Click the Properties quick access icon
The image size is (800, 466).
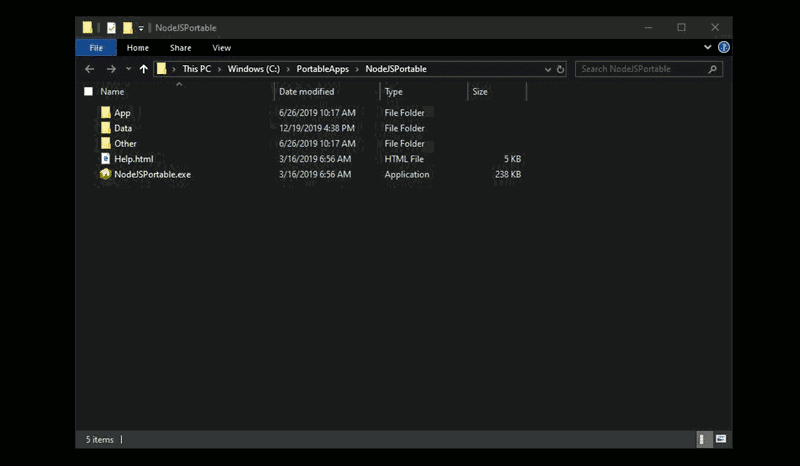coord(111,28)
